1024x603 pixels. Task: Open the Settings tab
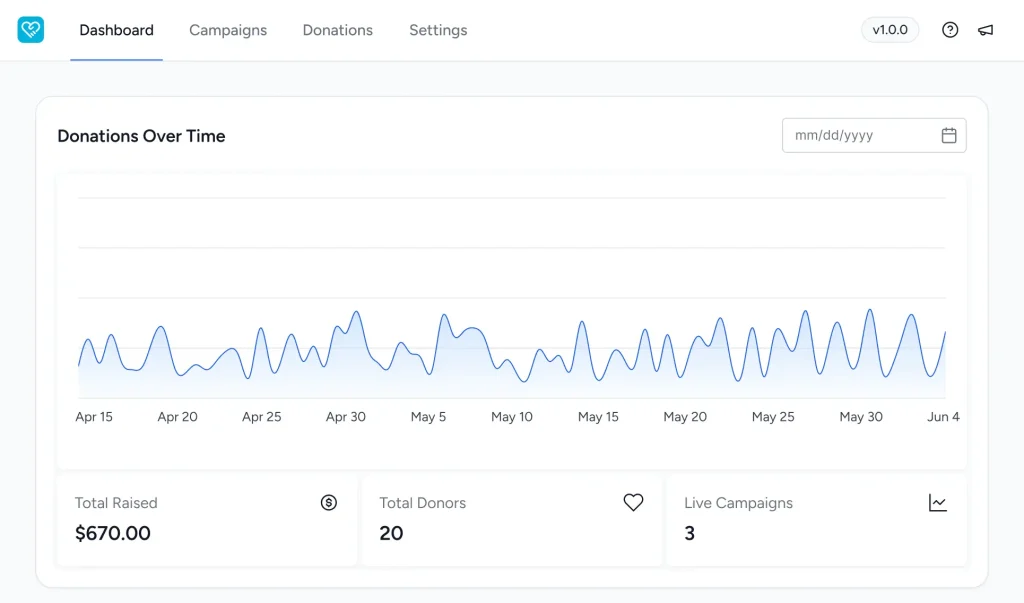click(438, 30)
